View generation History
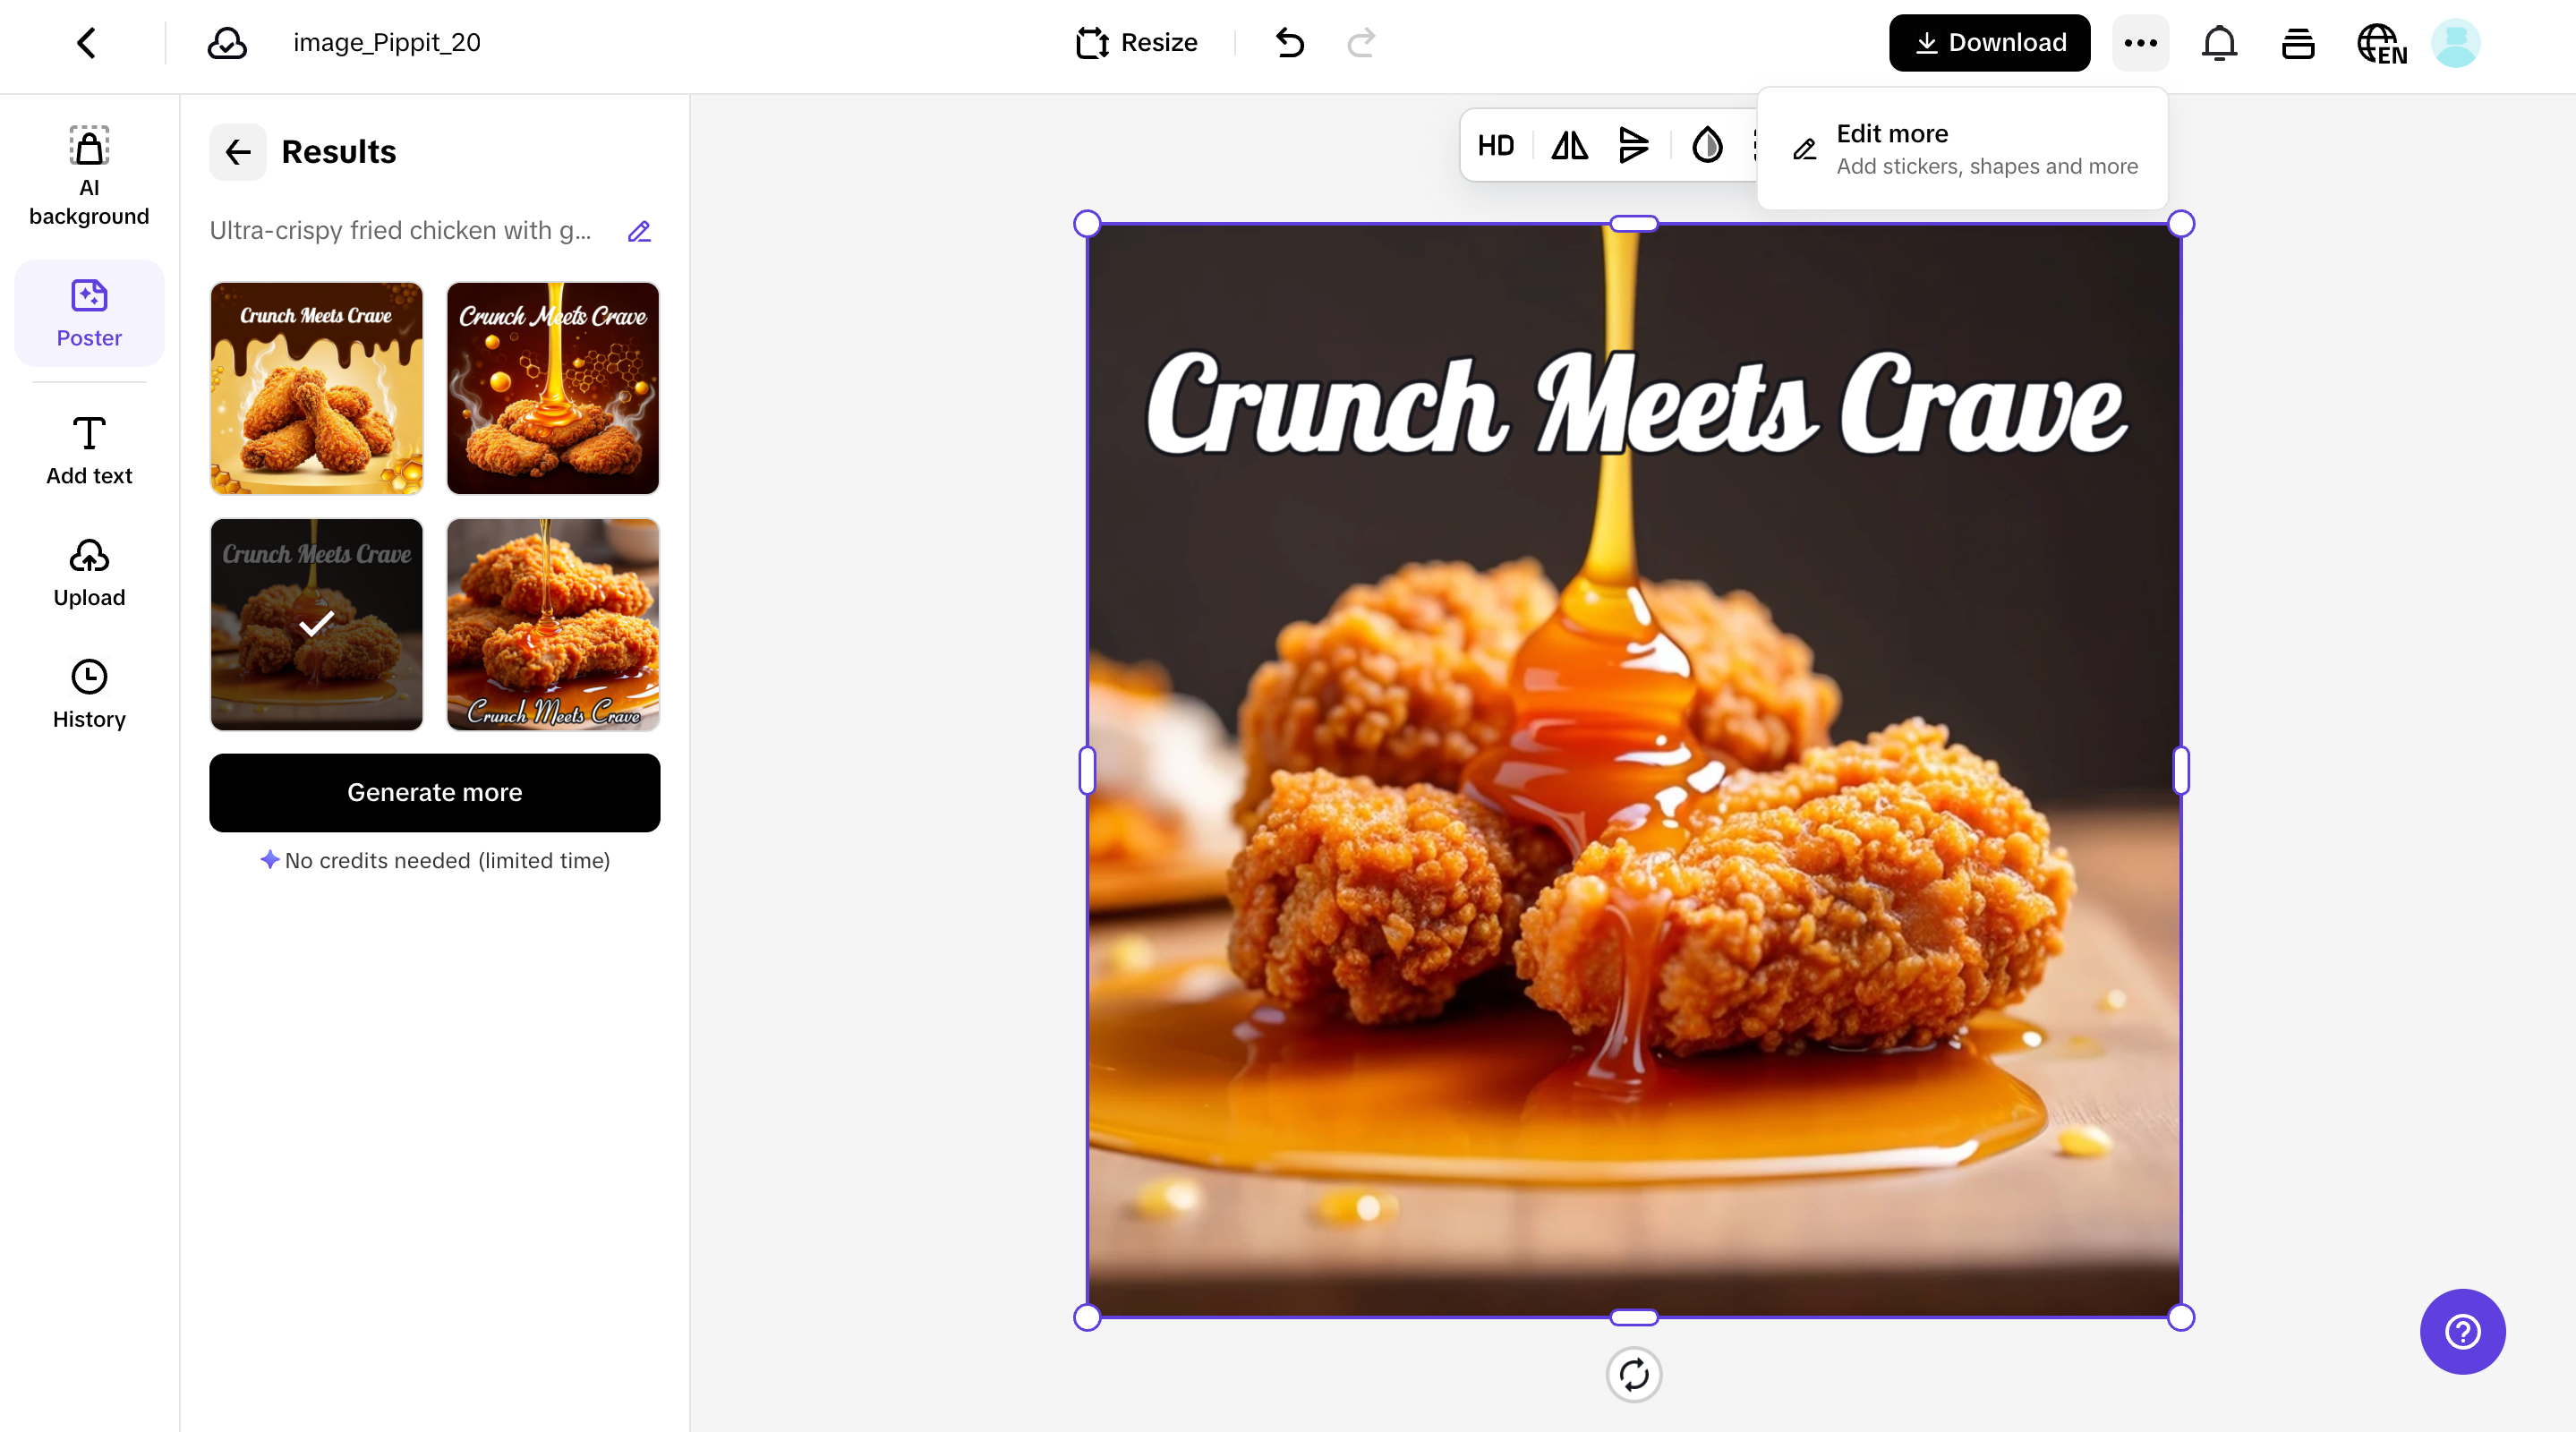2576x1432 pixels. (89, 692)
